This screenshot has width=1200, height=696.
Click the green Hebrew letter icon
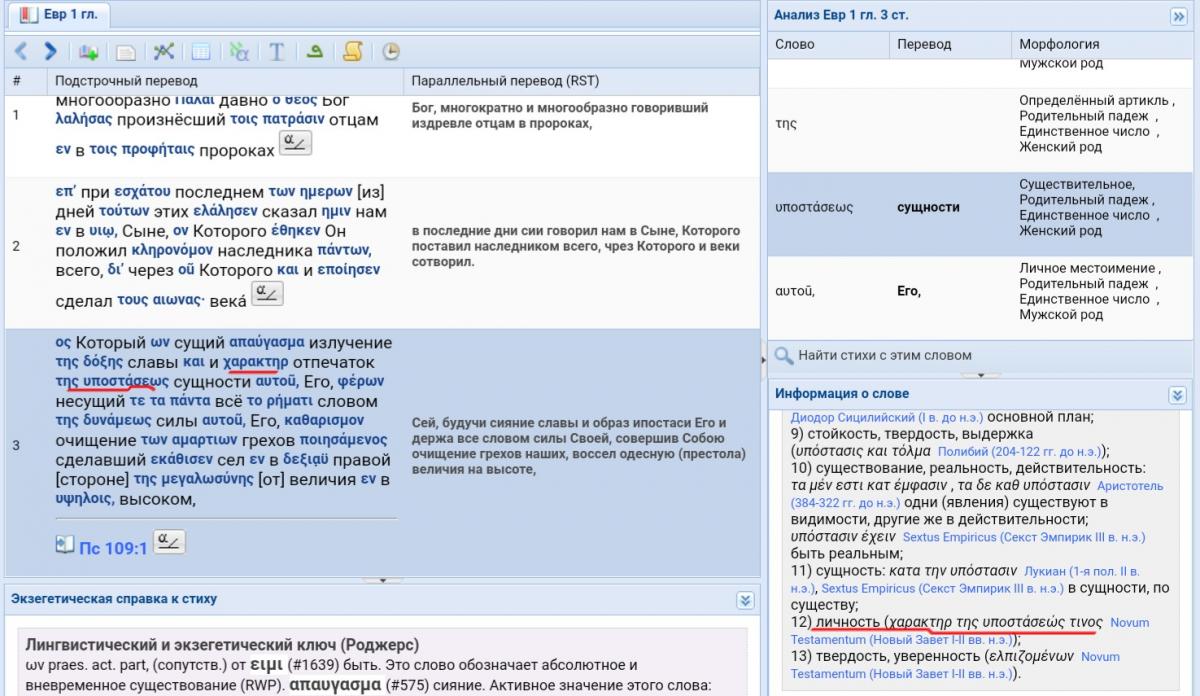click(314, 52)
